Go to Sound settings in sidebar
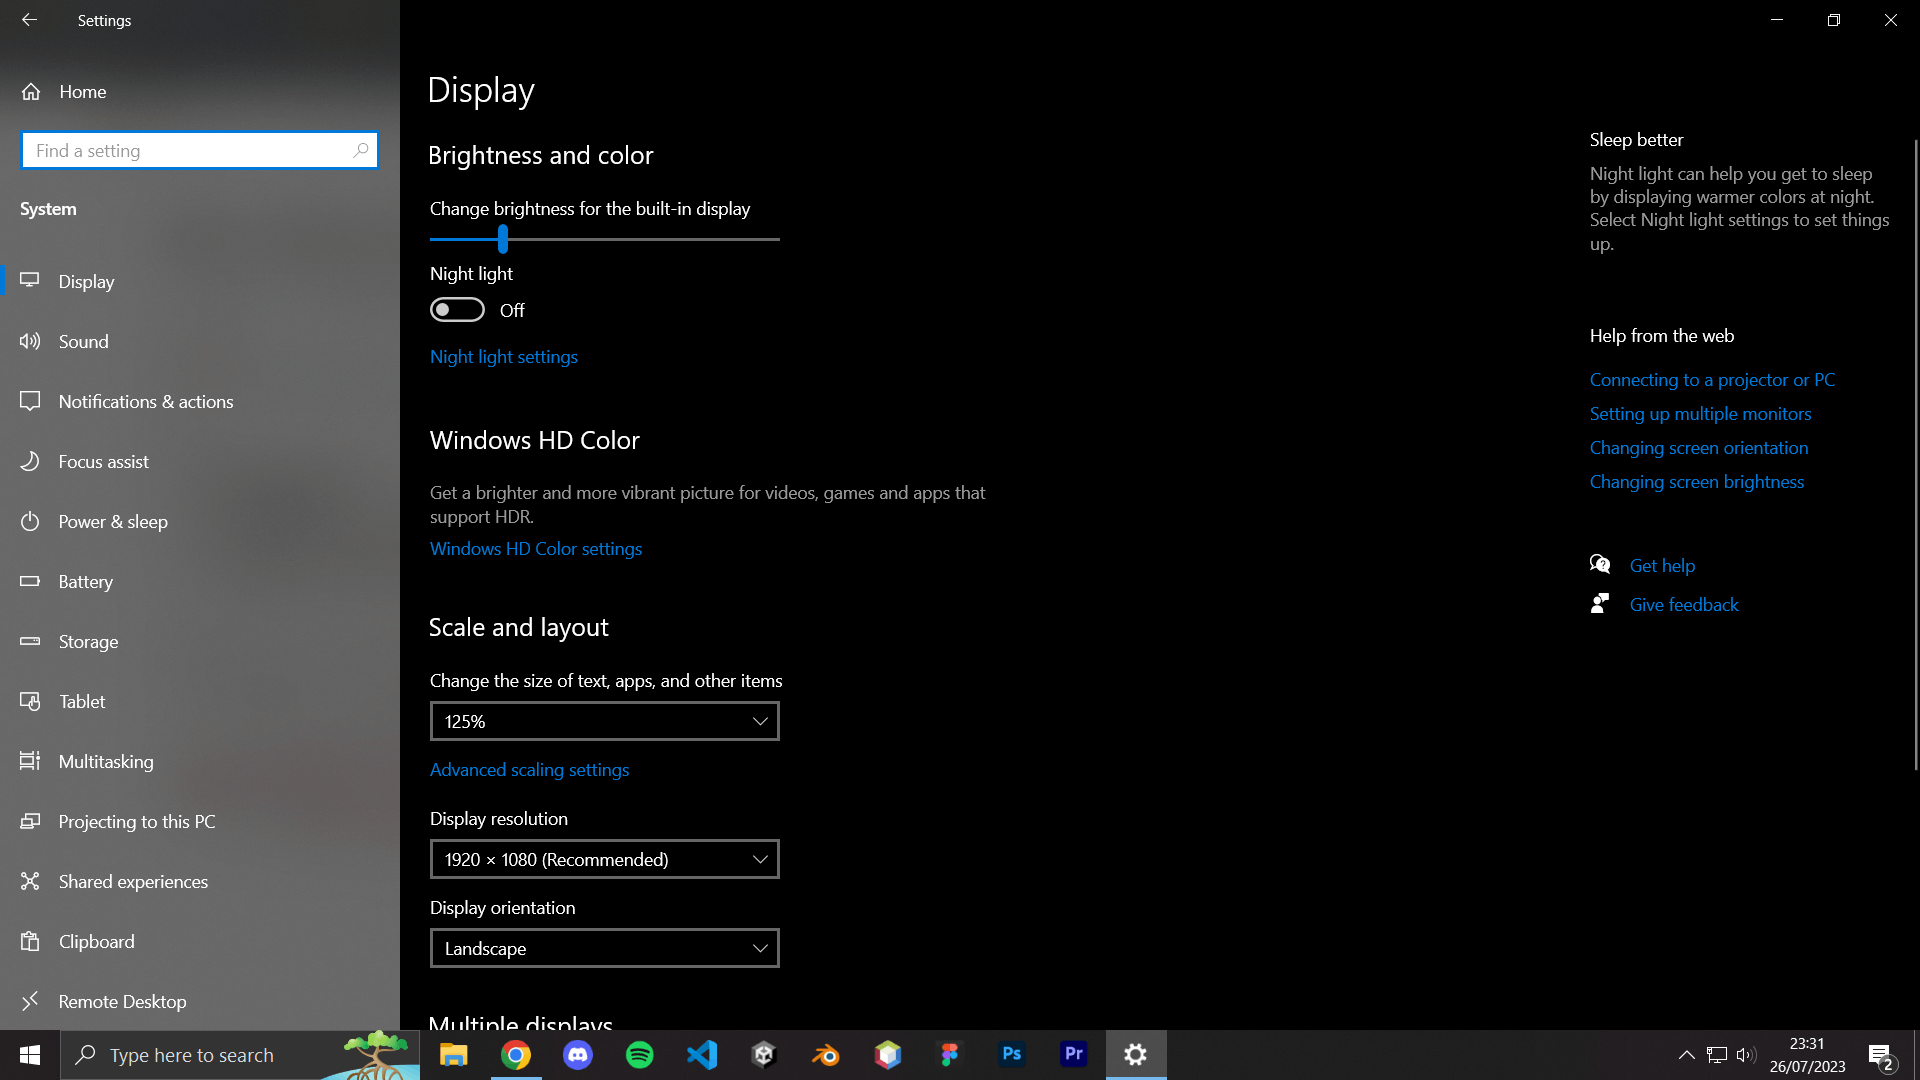Image resolution: width=1920 pixels, height=1080 pixels. click(x=84, y=342)
